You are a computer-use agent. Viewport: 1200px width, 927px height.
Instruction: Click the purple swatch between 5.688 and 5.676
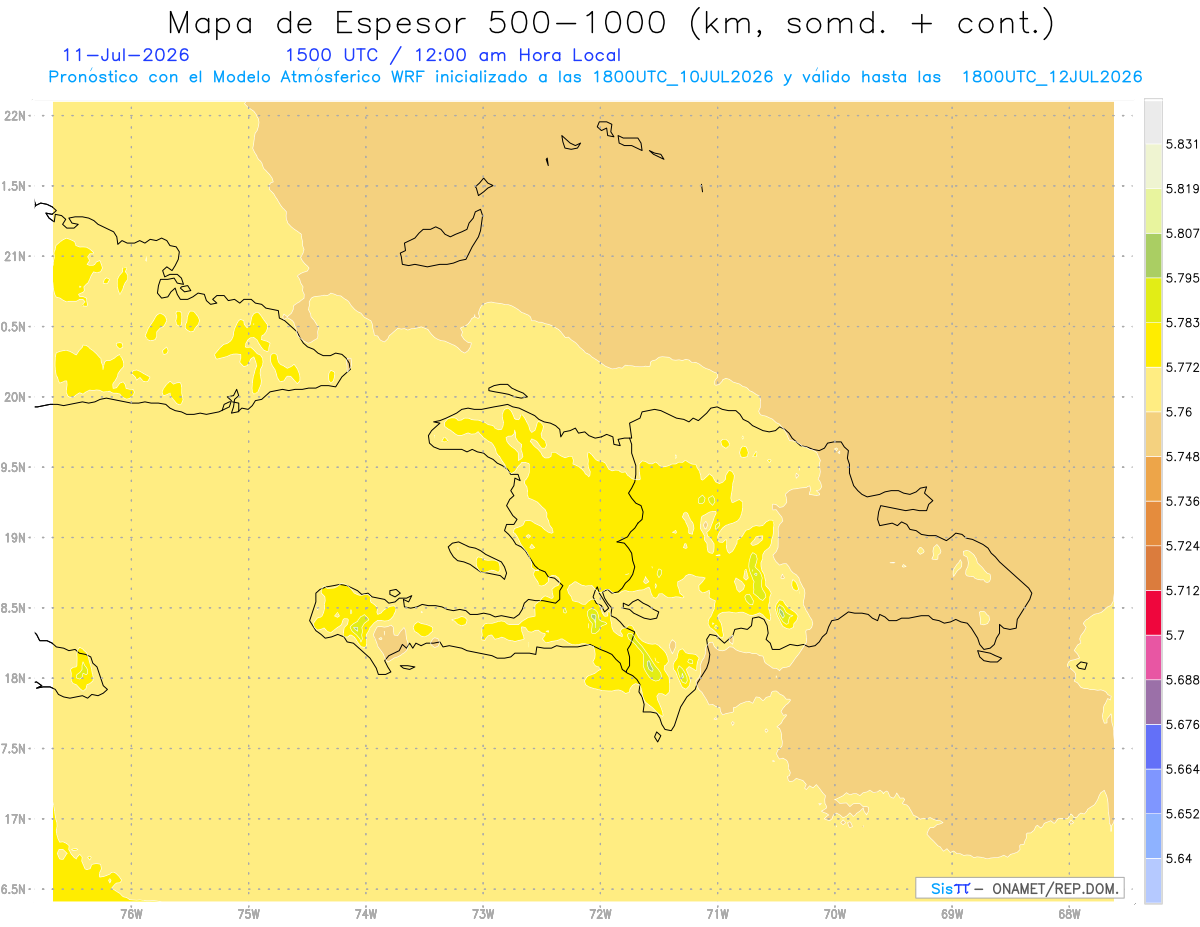[x=1153, y=702]
